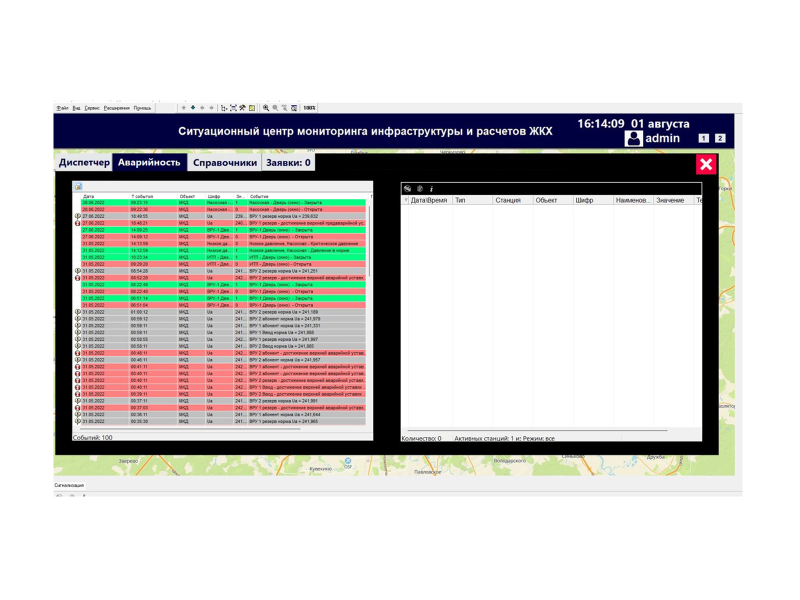The image size is (800, 600).
Task: Click the zoom window icon before the 100%
Action: click(294, 108)
